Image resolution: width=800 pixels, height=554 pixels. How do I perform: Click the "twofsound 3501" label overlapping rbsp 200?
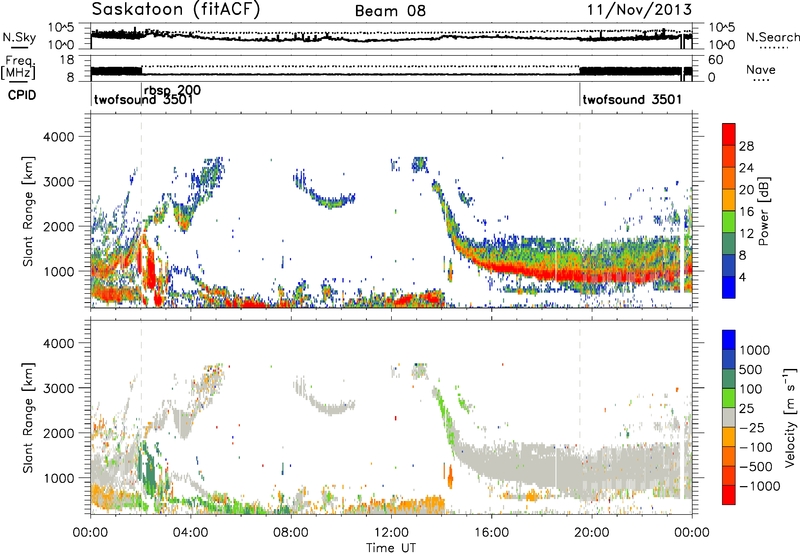tap(143, 99)
